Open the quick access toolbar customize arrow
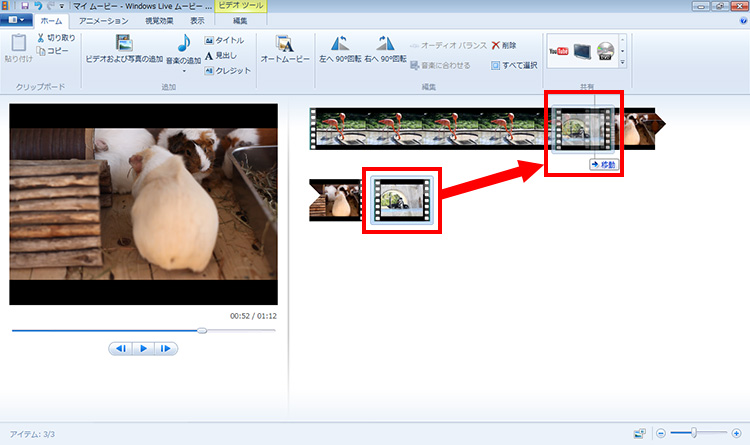 62,7
